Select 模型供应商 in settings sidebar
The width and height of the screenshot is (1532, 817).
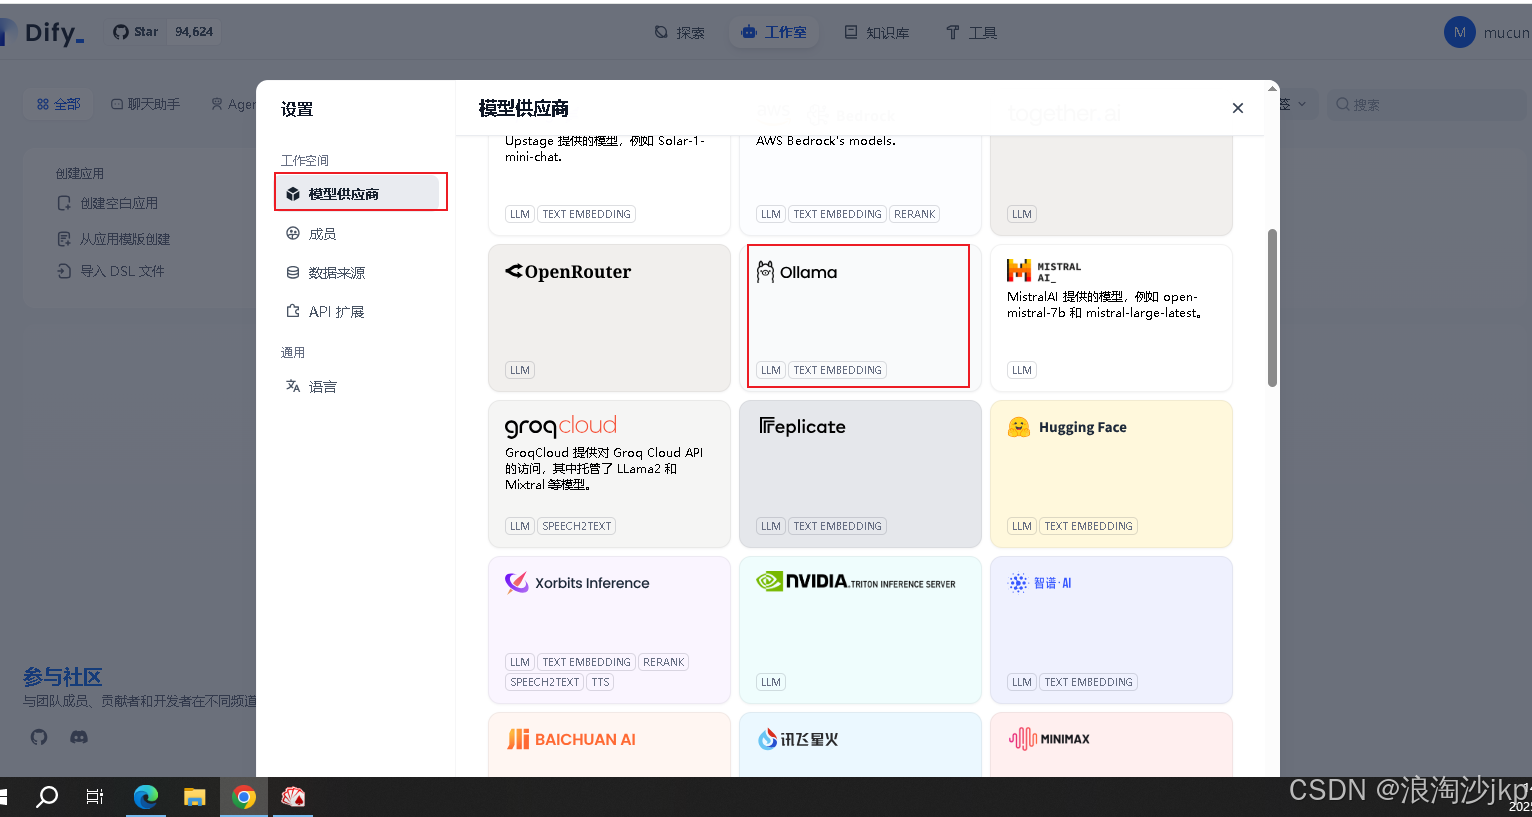360,193
